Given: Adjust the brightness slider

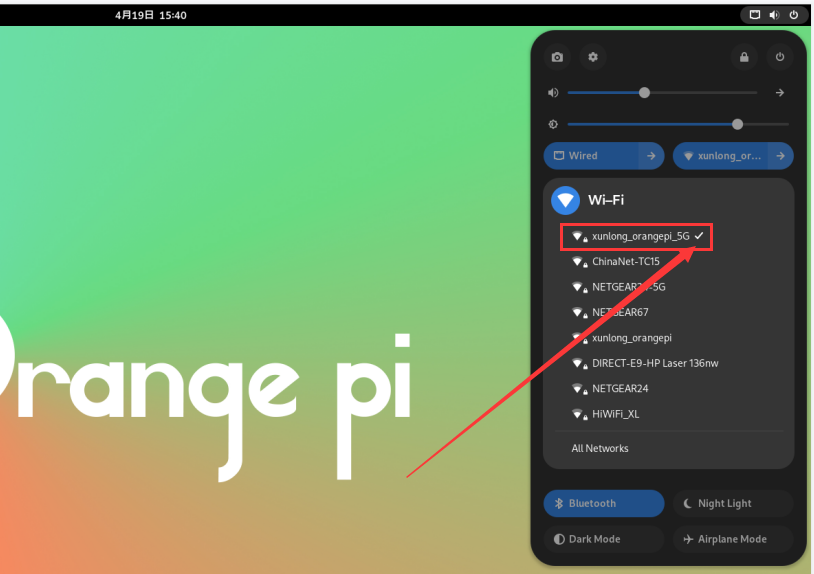Looking at the screenshot, I should point(678,124).
